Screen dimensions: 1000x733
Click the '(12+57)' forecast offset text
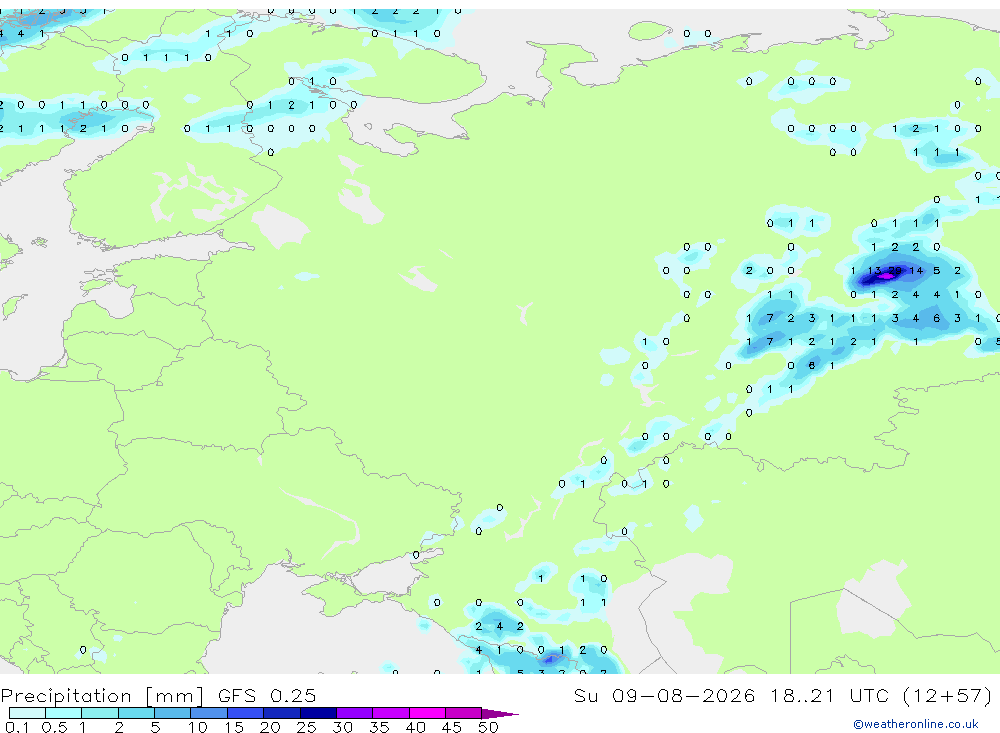(x=948, y=695)
